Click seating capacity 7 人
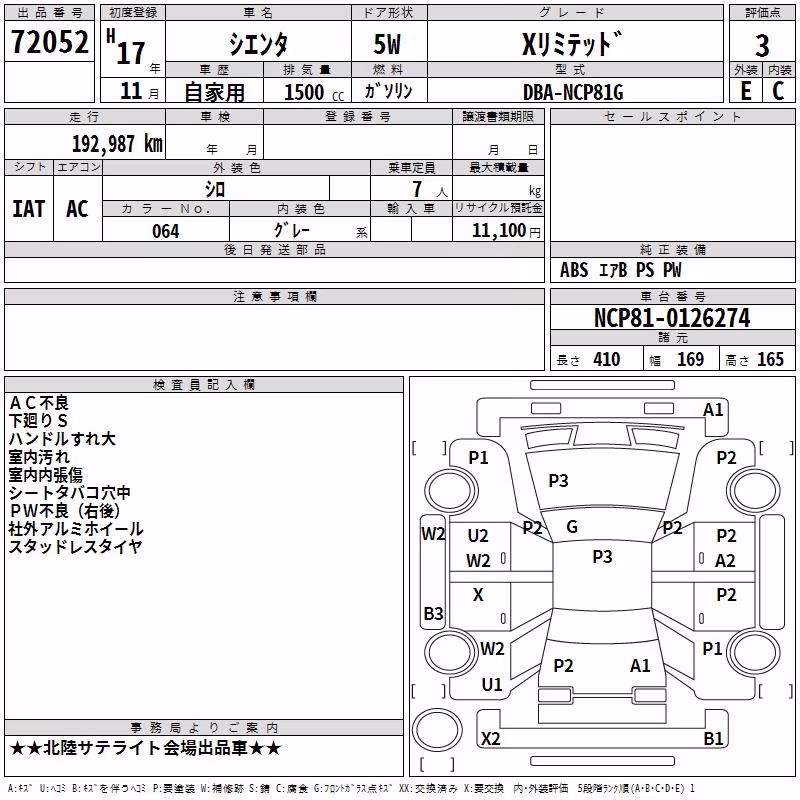The height and width of the screenshot is (800, 800). [x=429, y=189]
